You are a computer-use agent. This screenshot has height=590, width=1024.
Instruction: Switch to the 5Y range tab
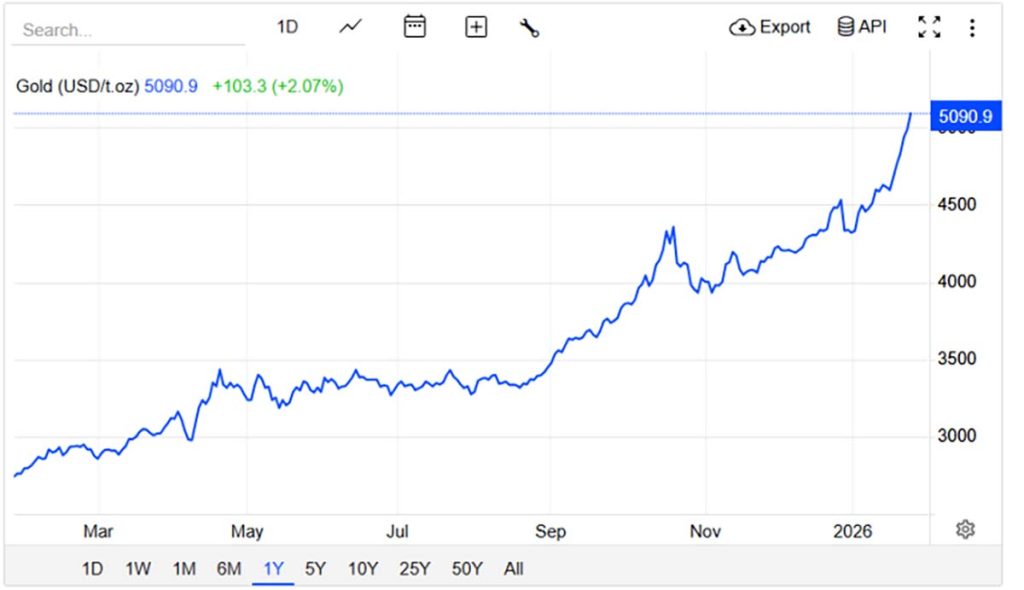316,568
